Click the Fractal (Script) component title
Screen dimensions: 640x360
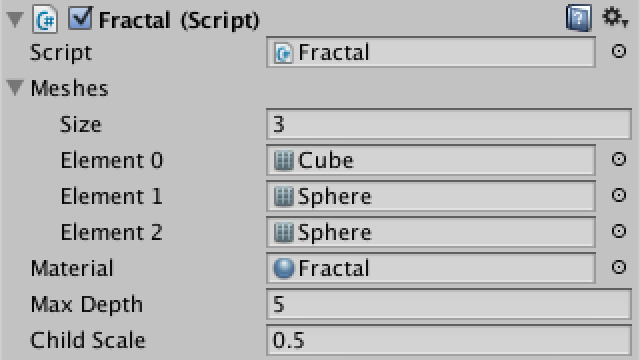[179, 20]
